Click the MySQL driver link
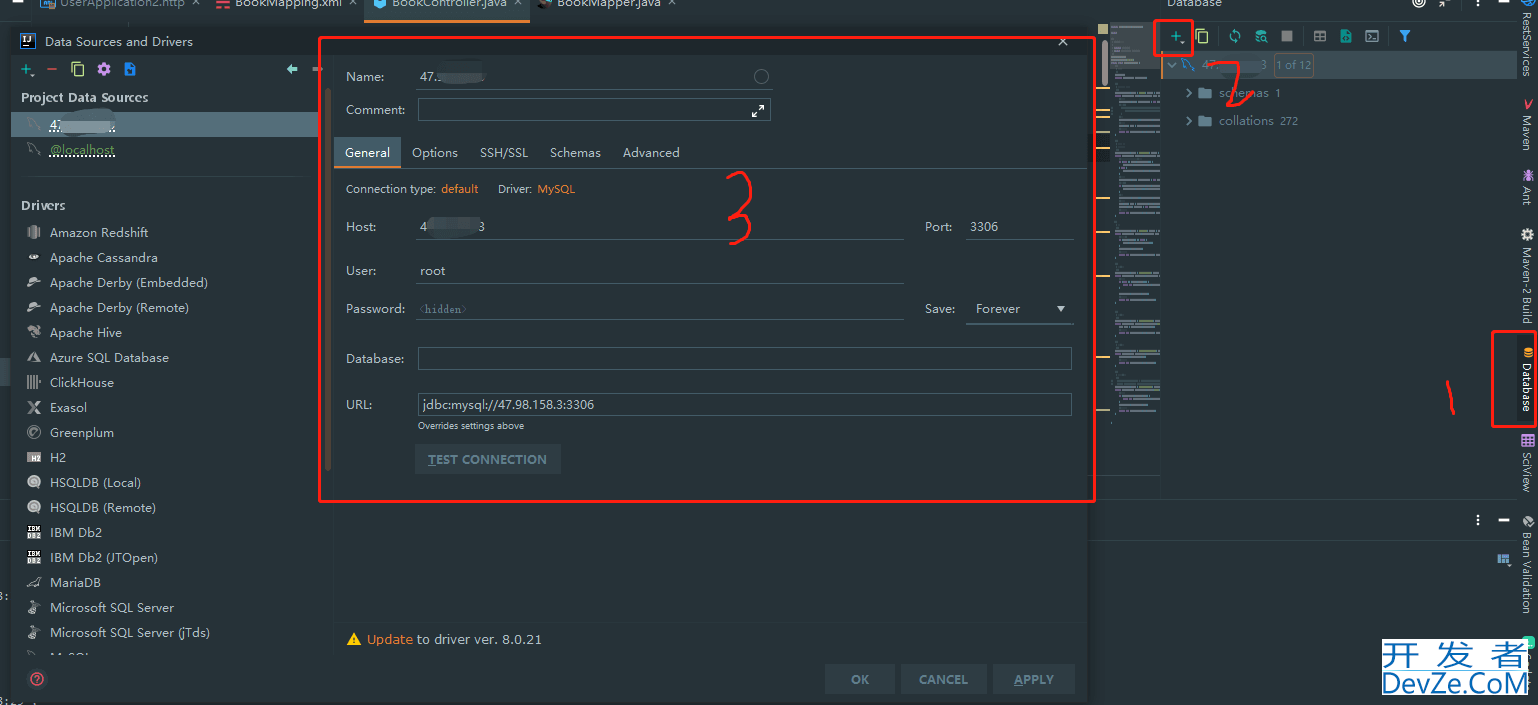The width and height of the screenshot is (1538, 705). (556, 189)
